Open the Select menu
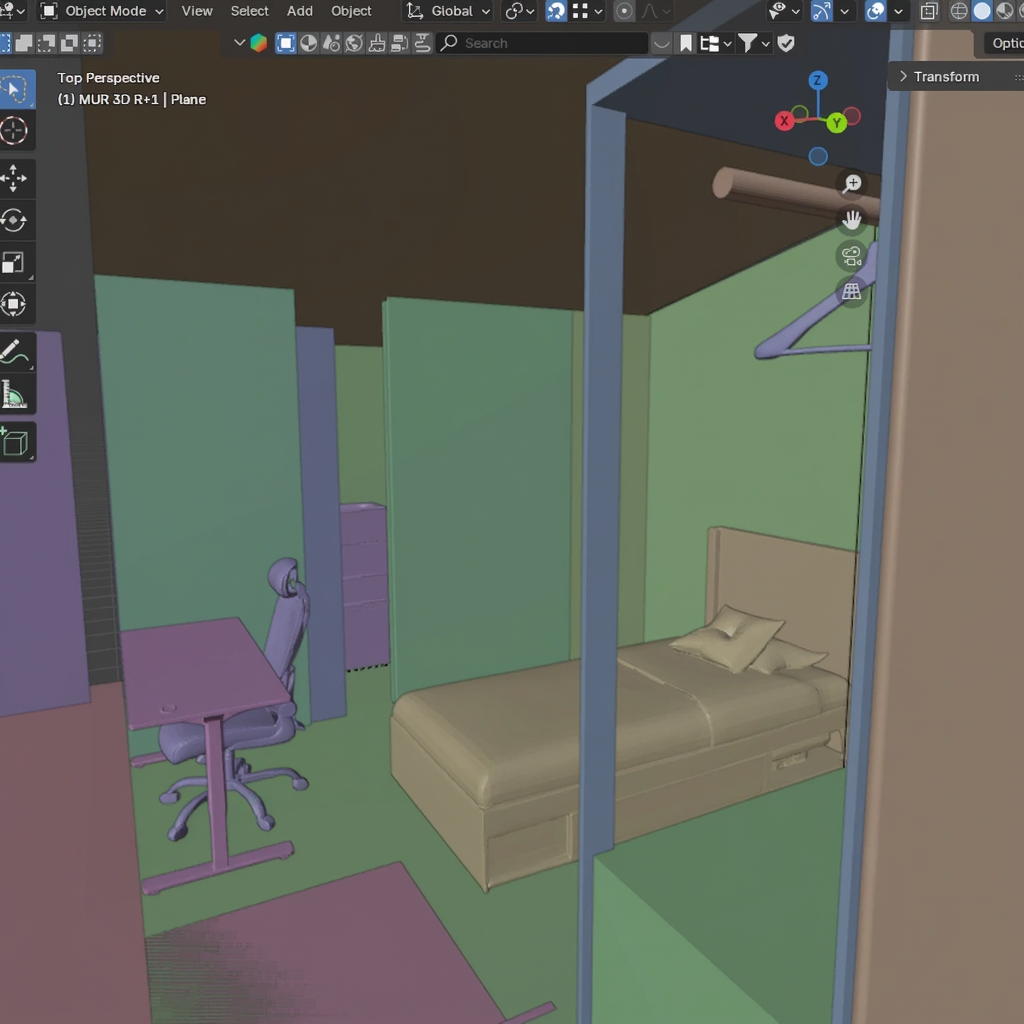Screen dimensions: 1024x1024 coord(249,11)
